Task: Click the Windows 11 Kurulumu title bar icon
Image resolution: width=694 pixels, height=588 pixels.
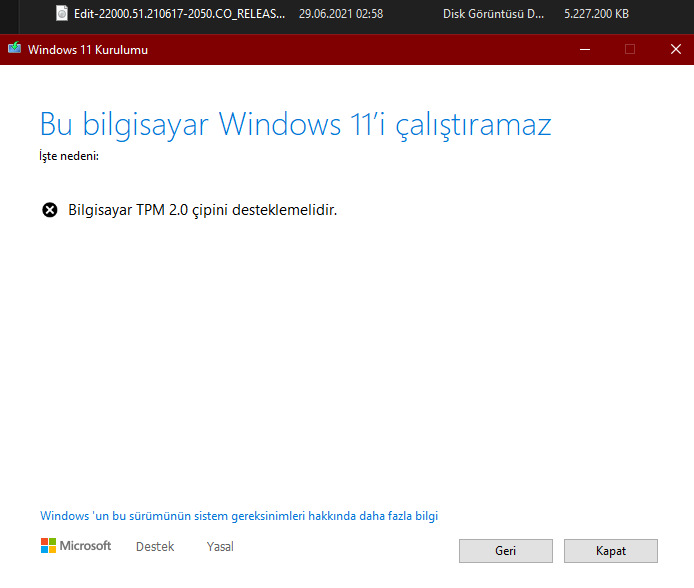Action: (x=15, y=48)
